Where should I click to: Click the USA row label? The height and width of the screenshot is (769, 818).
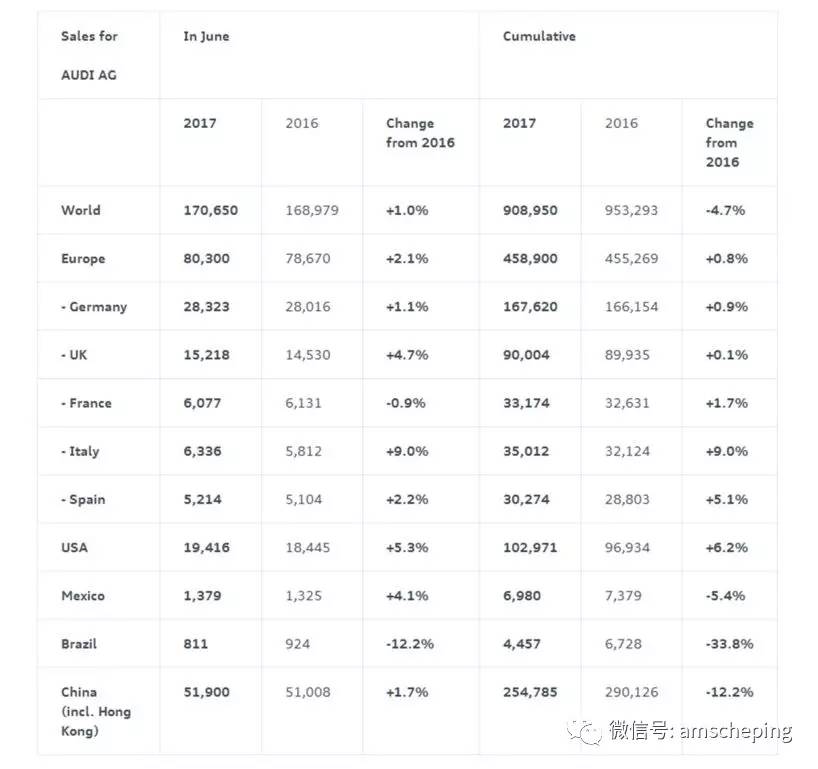74,547
